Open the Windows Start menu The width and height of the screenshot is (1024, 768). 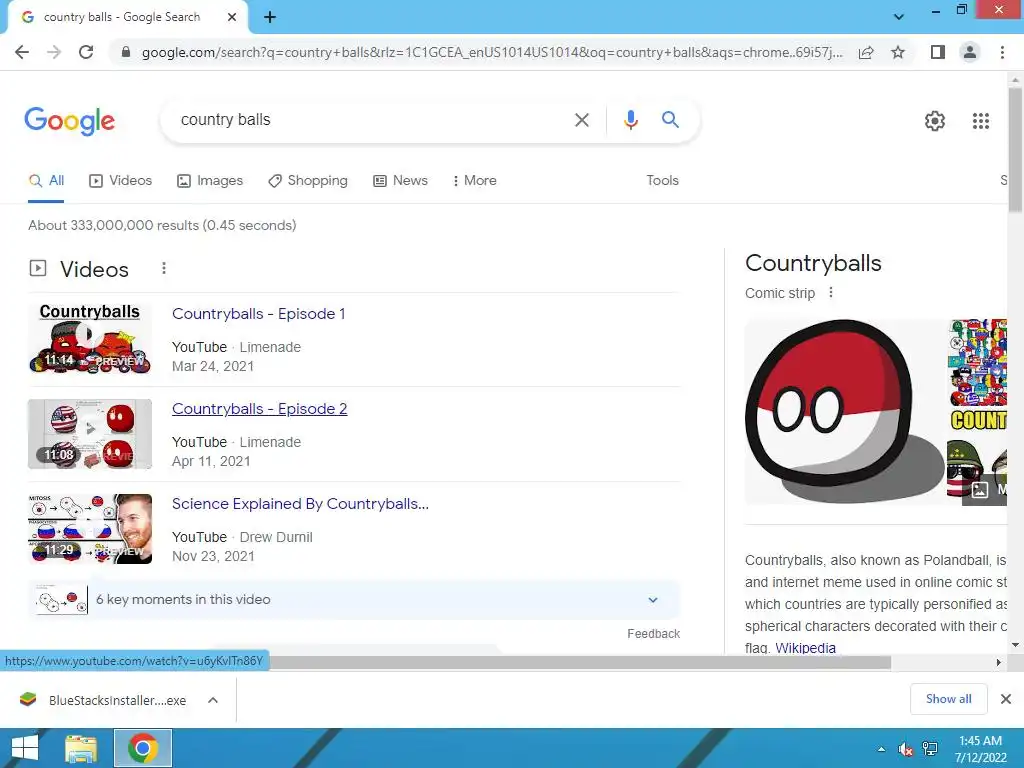point(24,748)
